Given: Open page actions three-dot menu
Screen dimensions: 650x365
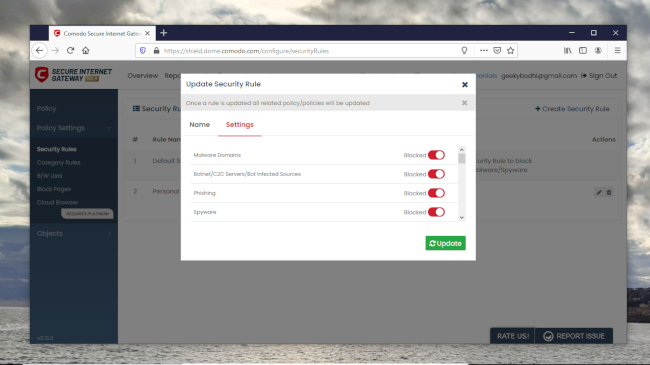Looking at the screenshot, I should pos(483,51).
